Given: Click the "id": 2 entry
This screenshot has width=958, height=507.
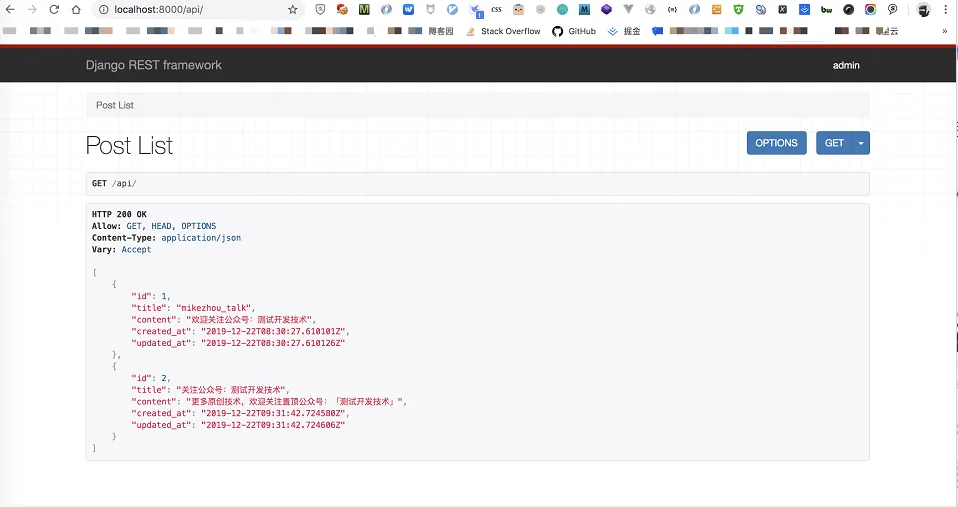Looking at the screenshot, I should tap(149, 378).
